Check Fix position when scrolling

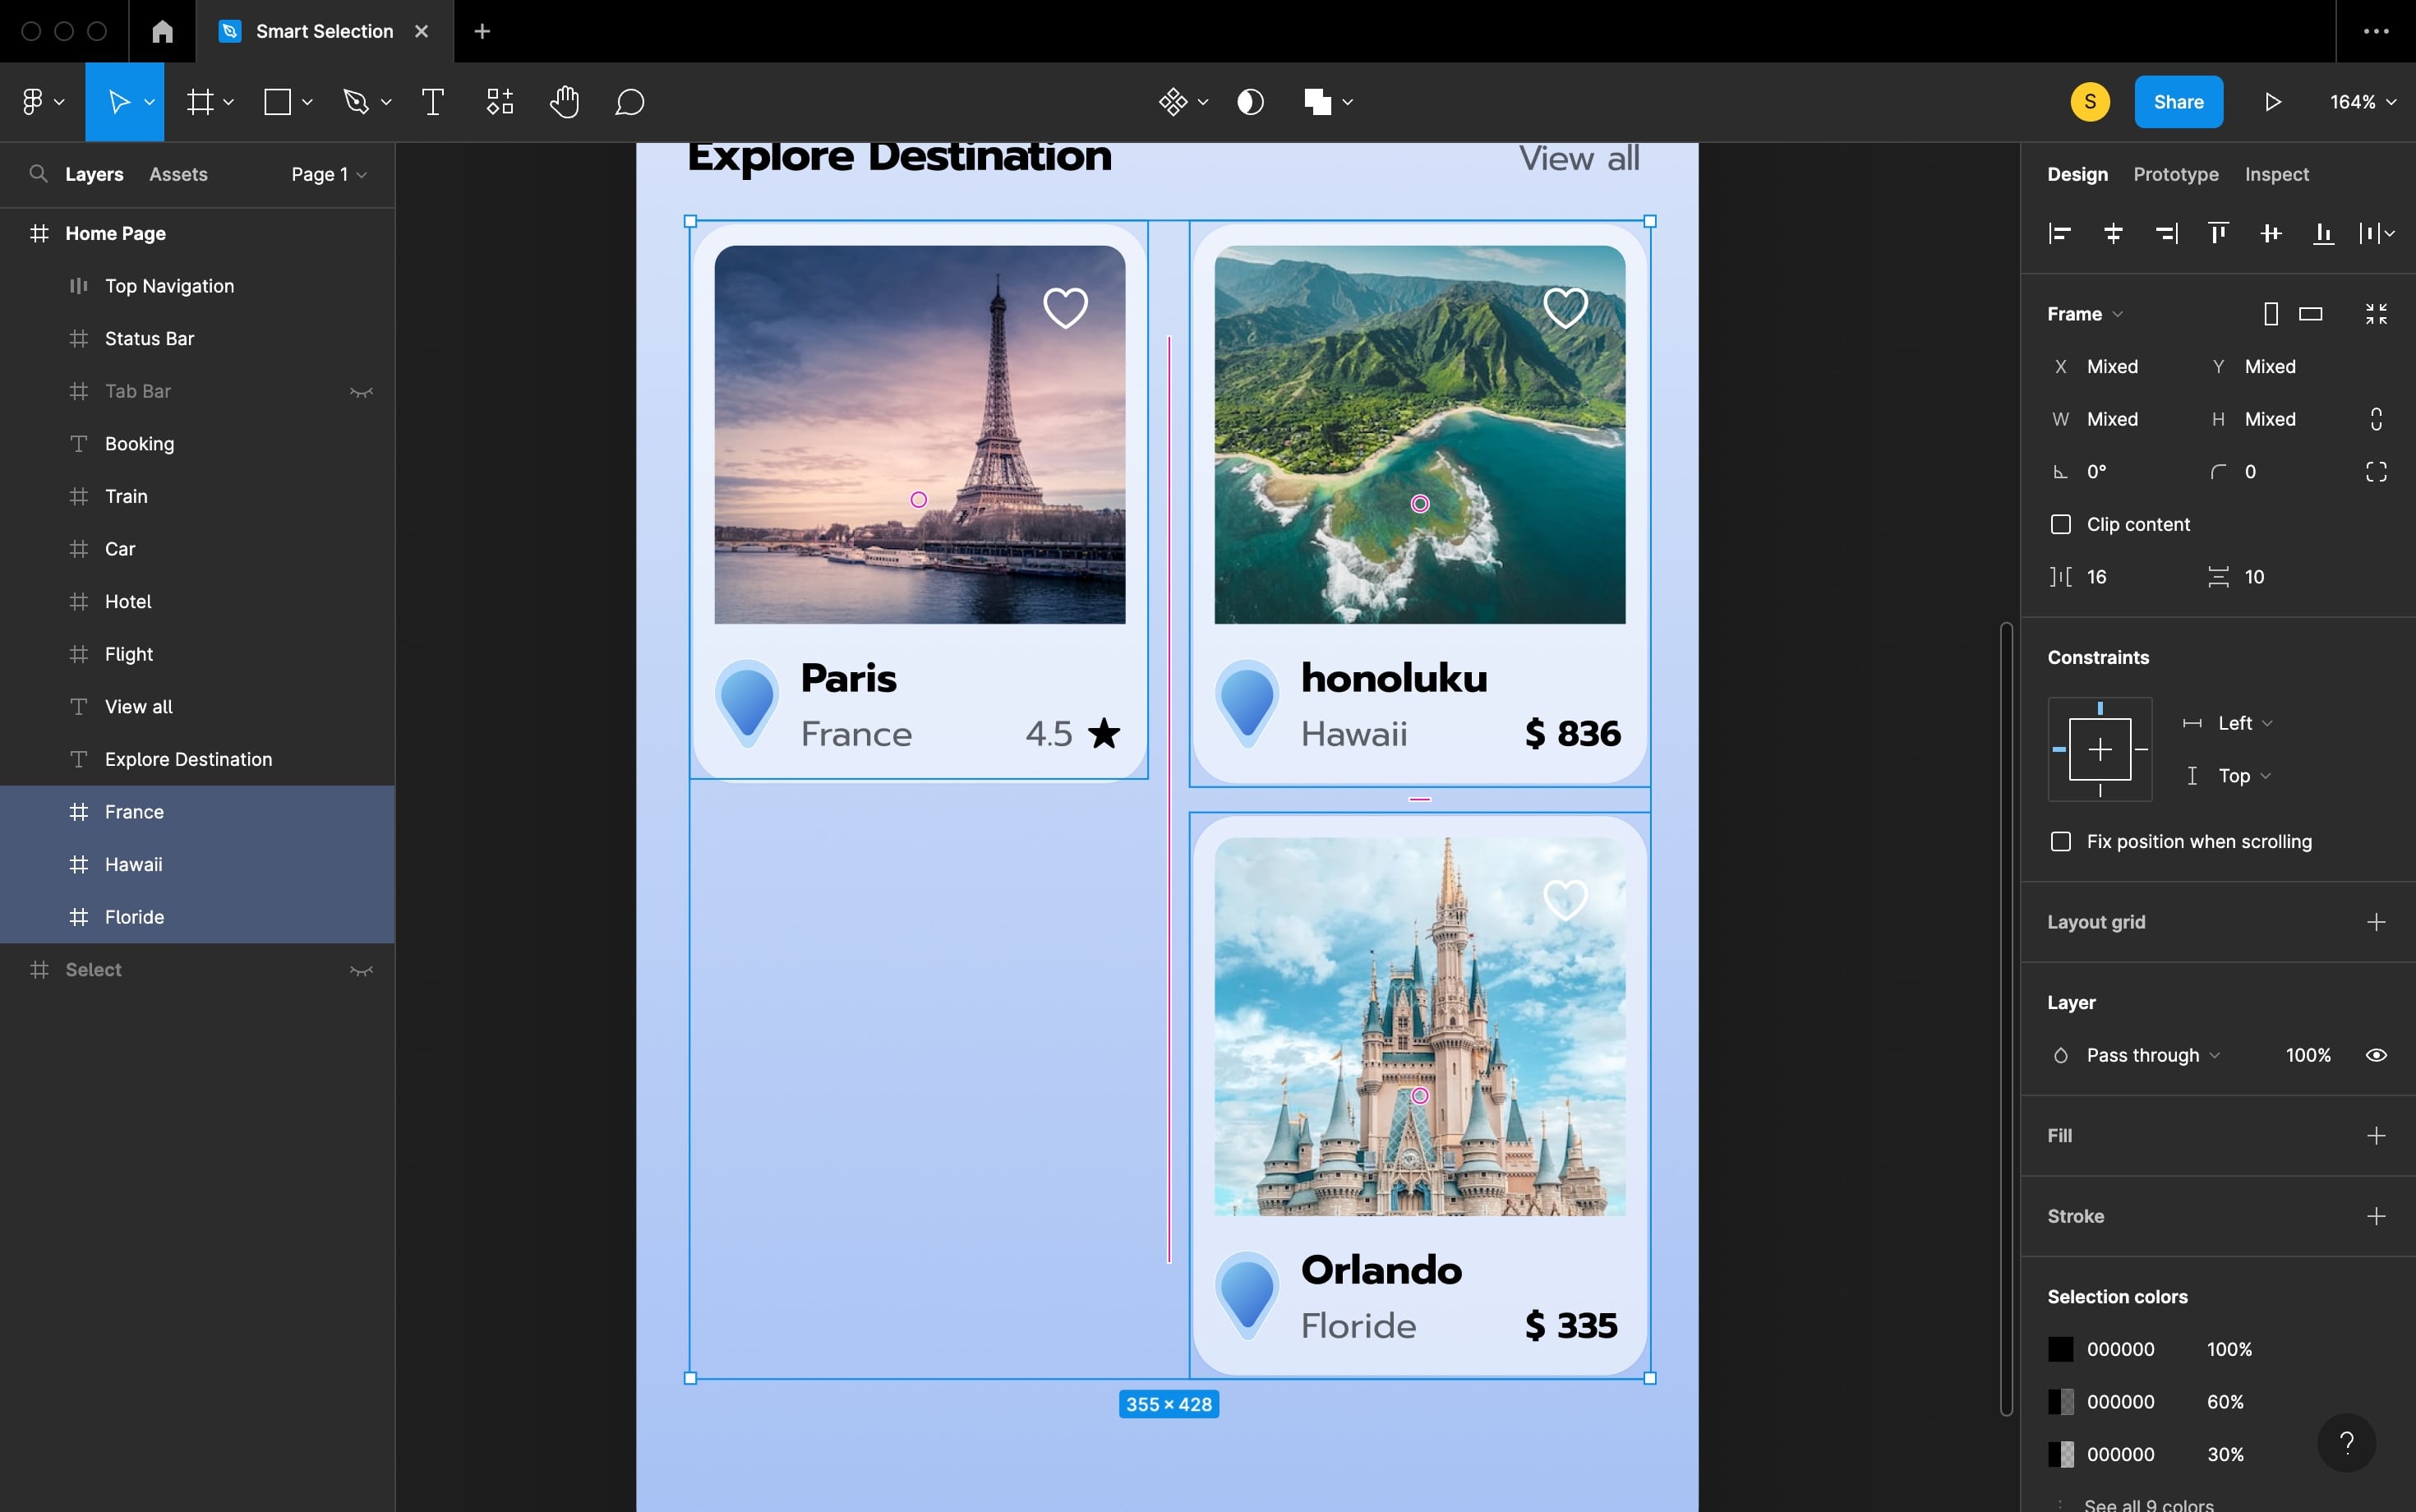[2061, 841]
